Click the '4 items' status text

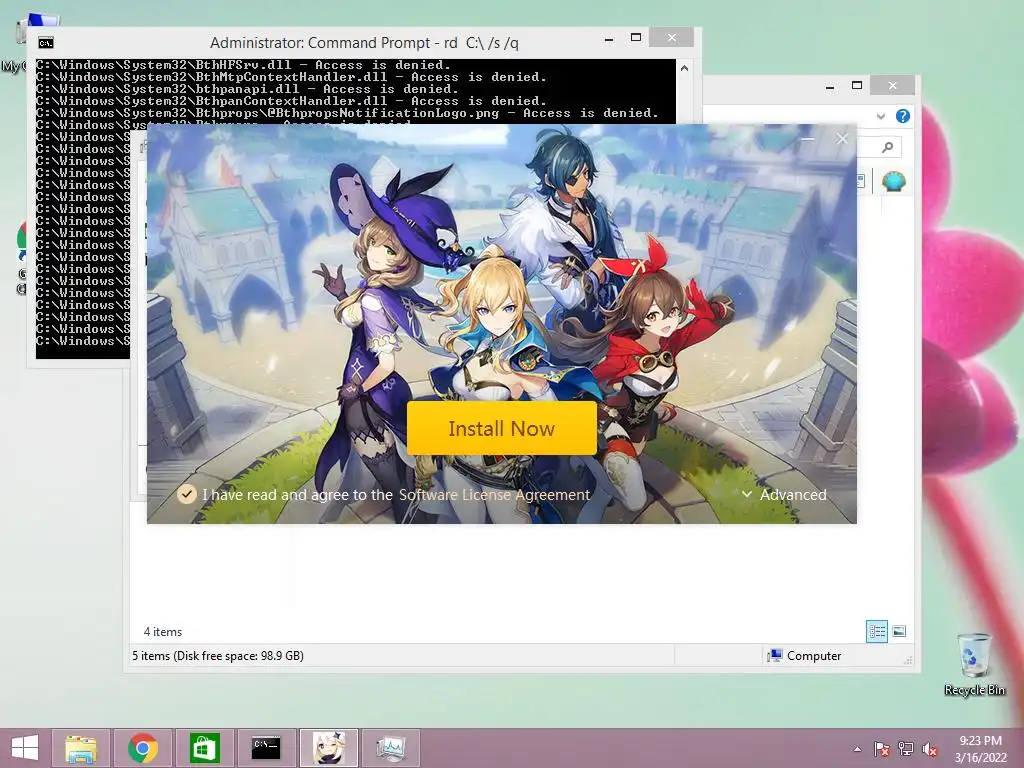click(163, 632)
